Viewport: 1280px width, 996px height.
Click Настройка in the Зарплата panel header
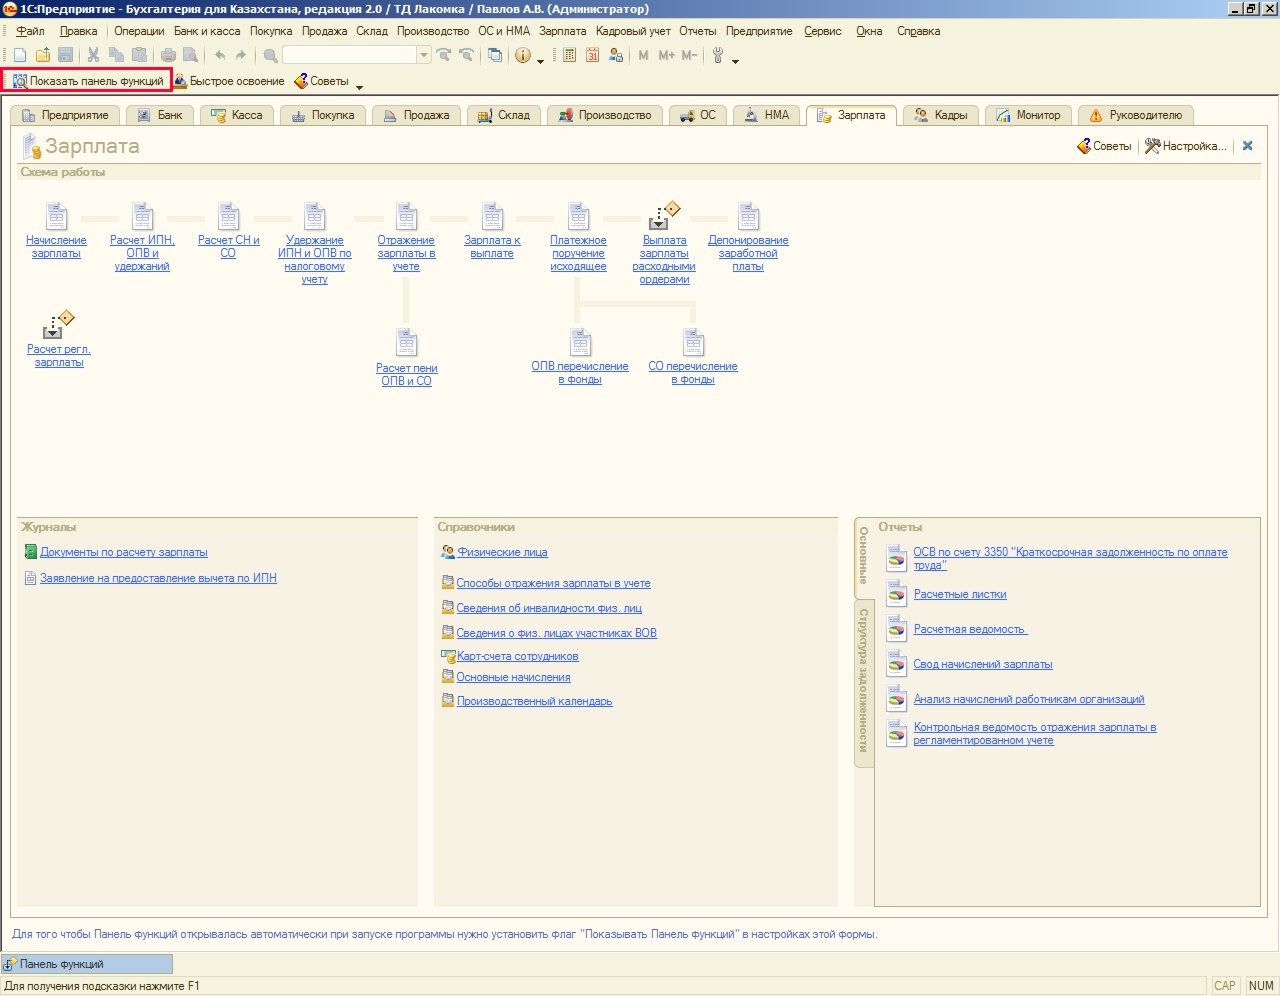tap(1186, 146)
